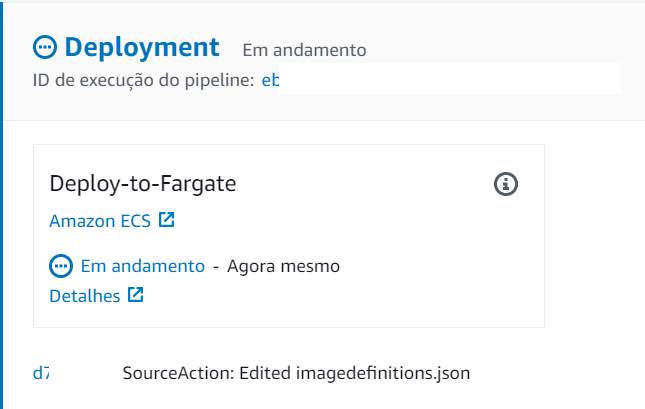Open the Detalhes link
This screenshot has height=409, width=645.
[x=84, y=296]
